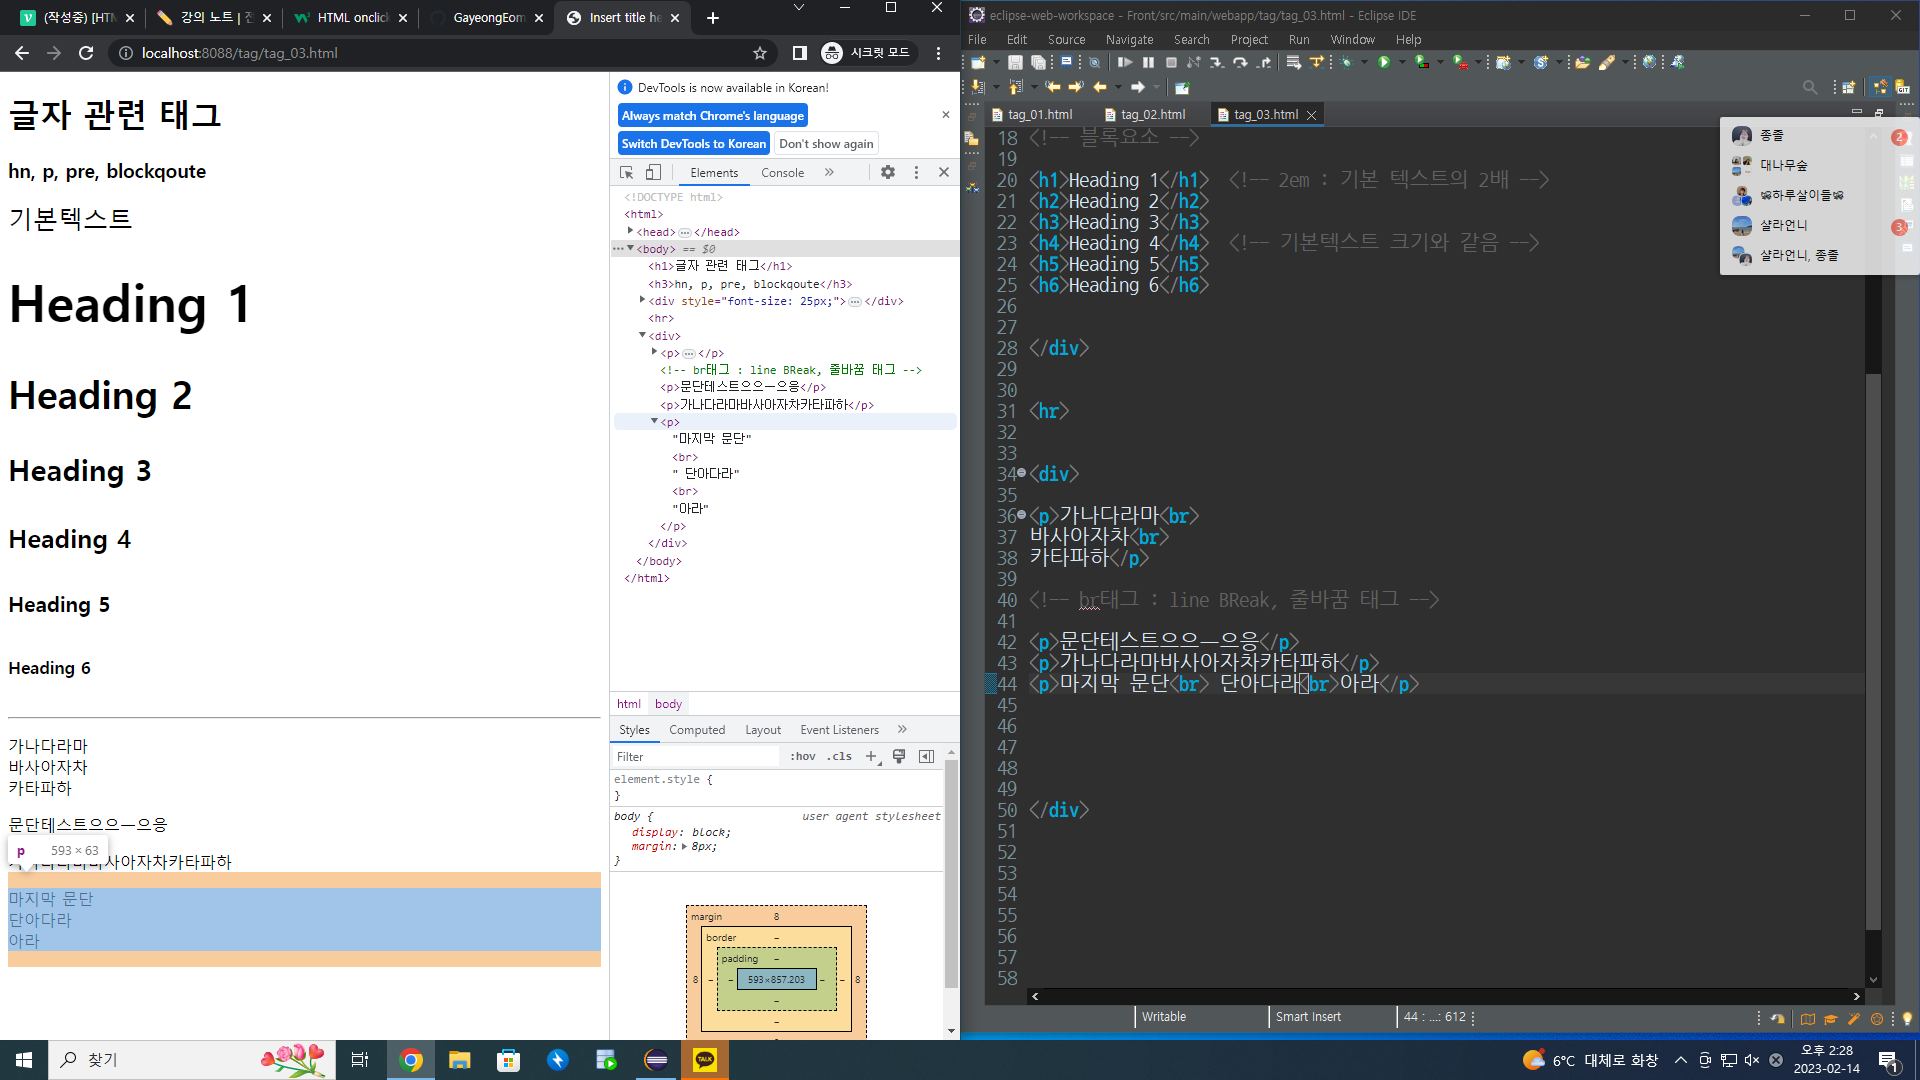Toggle the .cls class editor
1920x1080 pixels.
839,757
